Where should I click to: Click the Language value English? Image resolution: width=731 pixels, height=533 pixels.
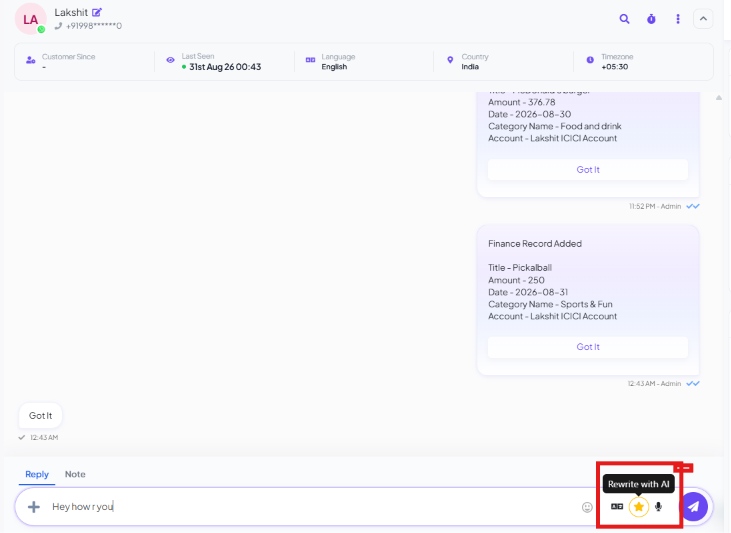(x=334, y=67)
